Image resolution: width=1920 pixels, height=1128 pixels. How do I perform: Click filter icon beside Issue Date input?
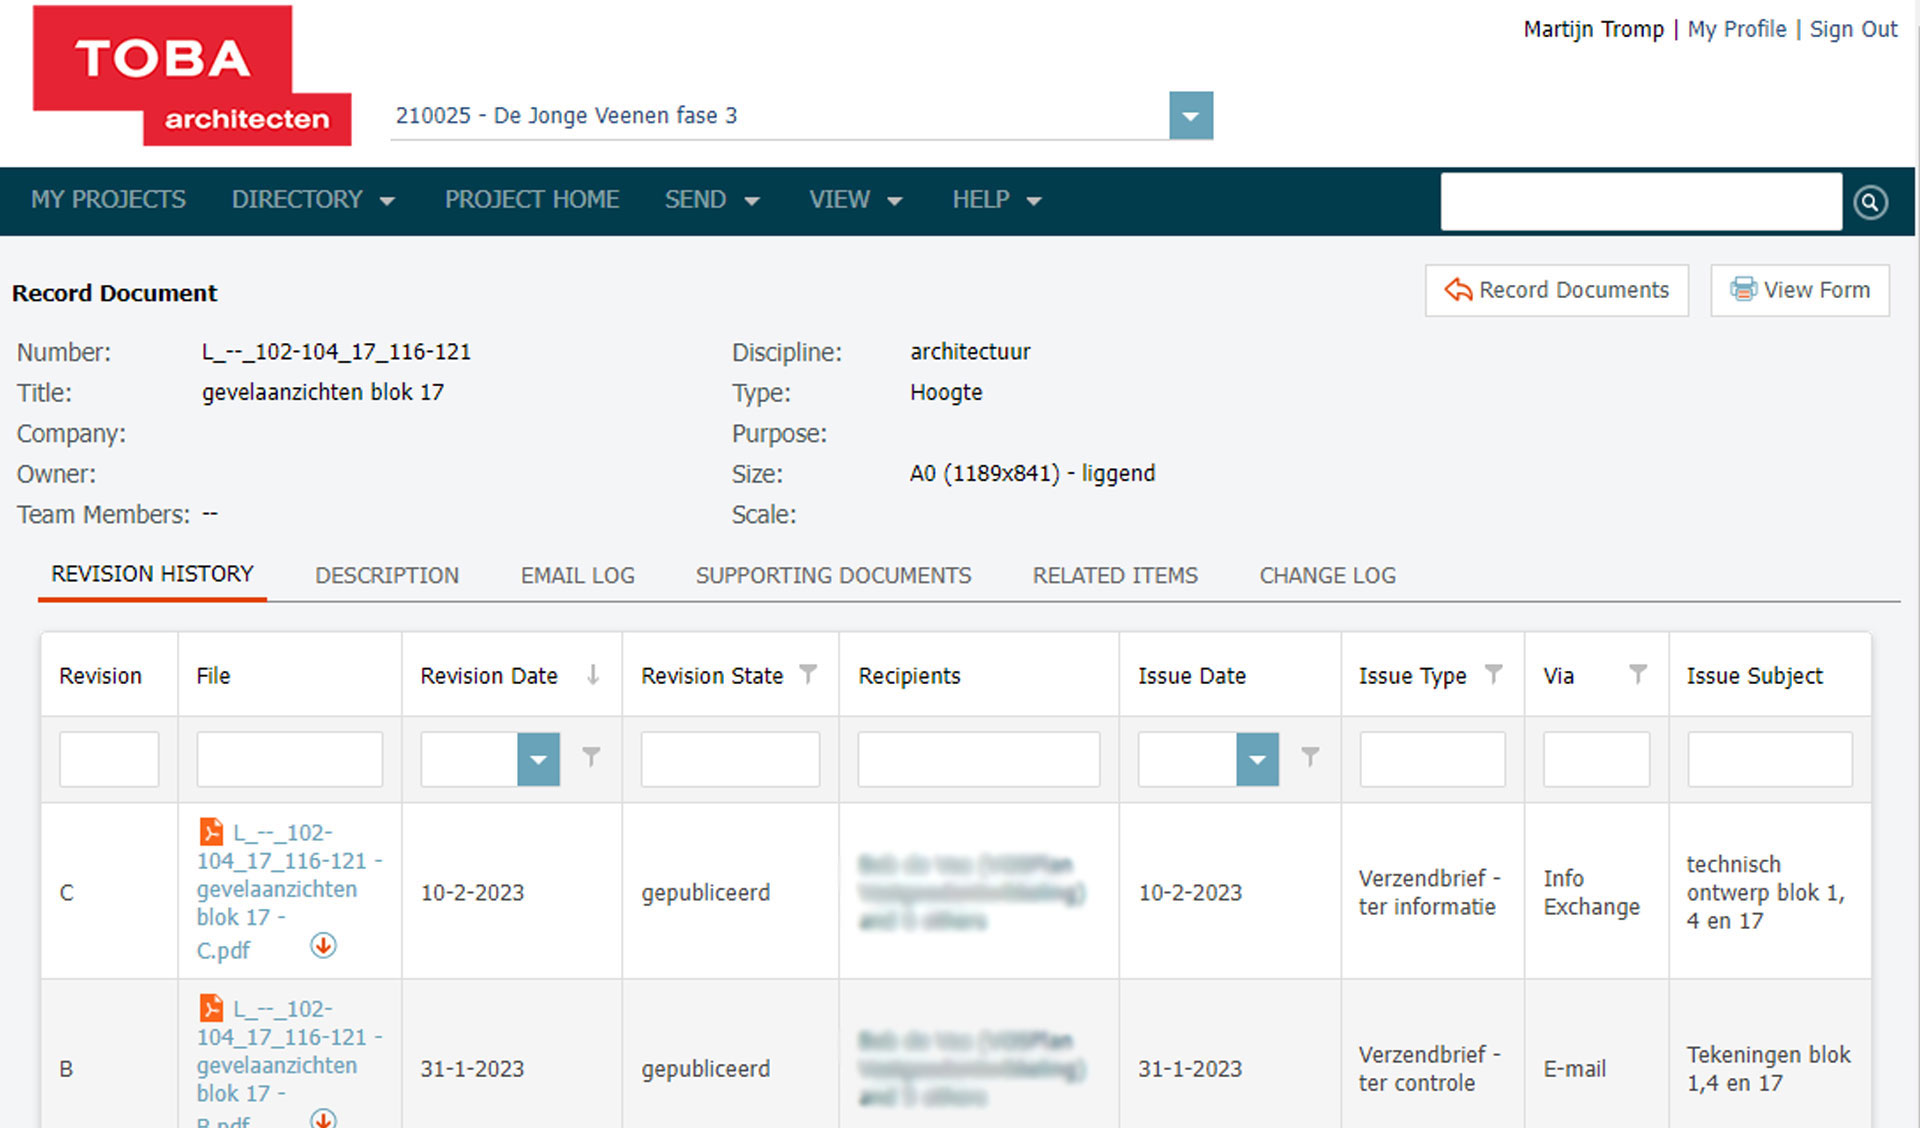point(1310,757)
